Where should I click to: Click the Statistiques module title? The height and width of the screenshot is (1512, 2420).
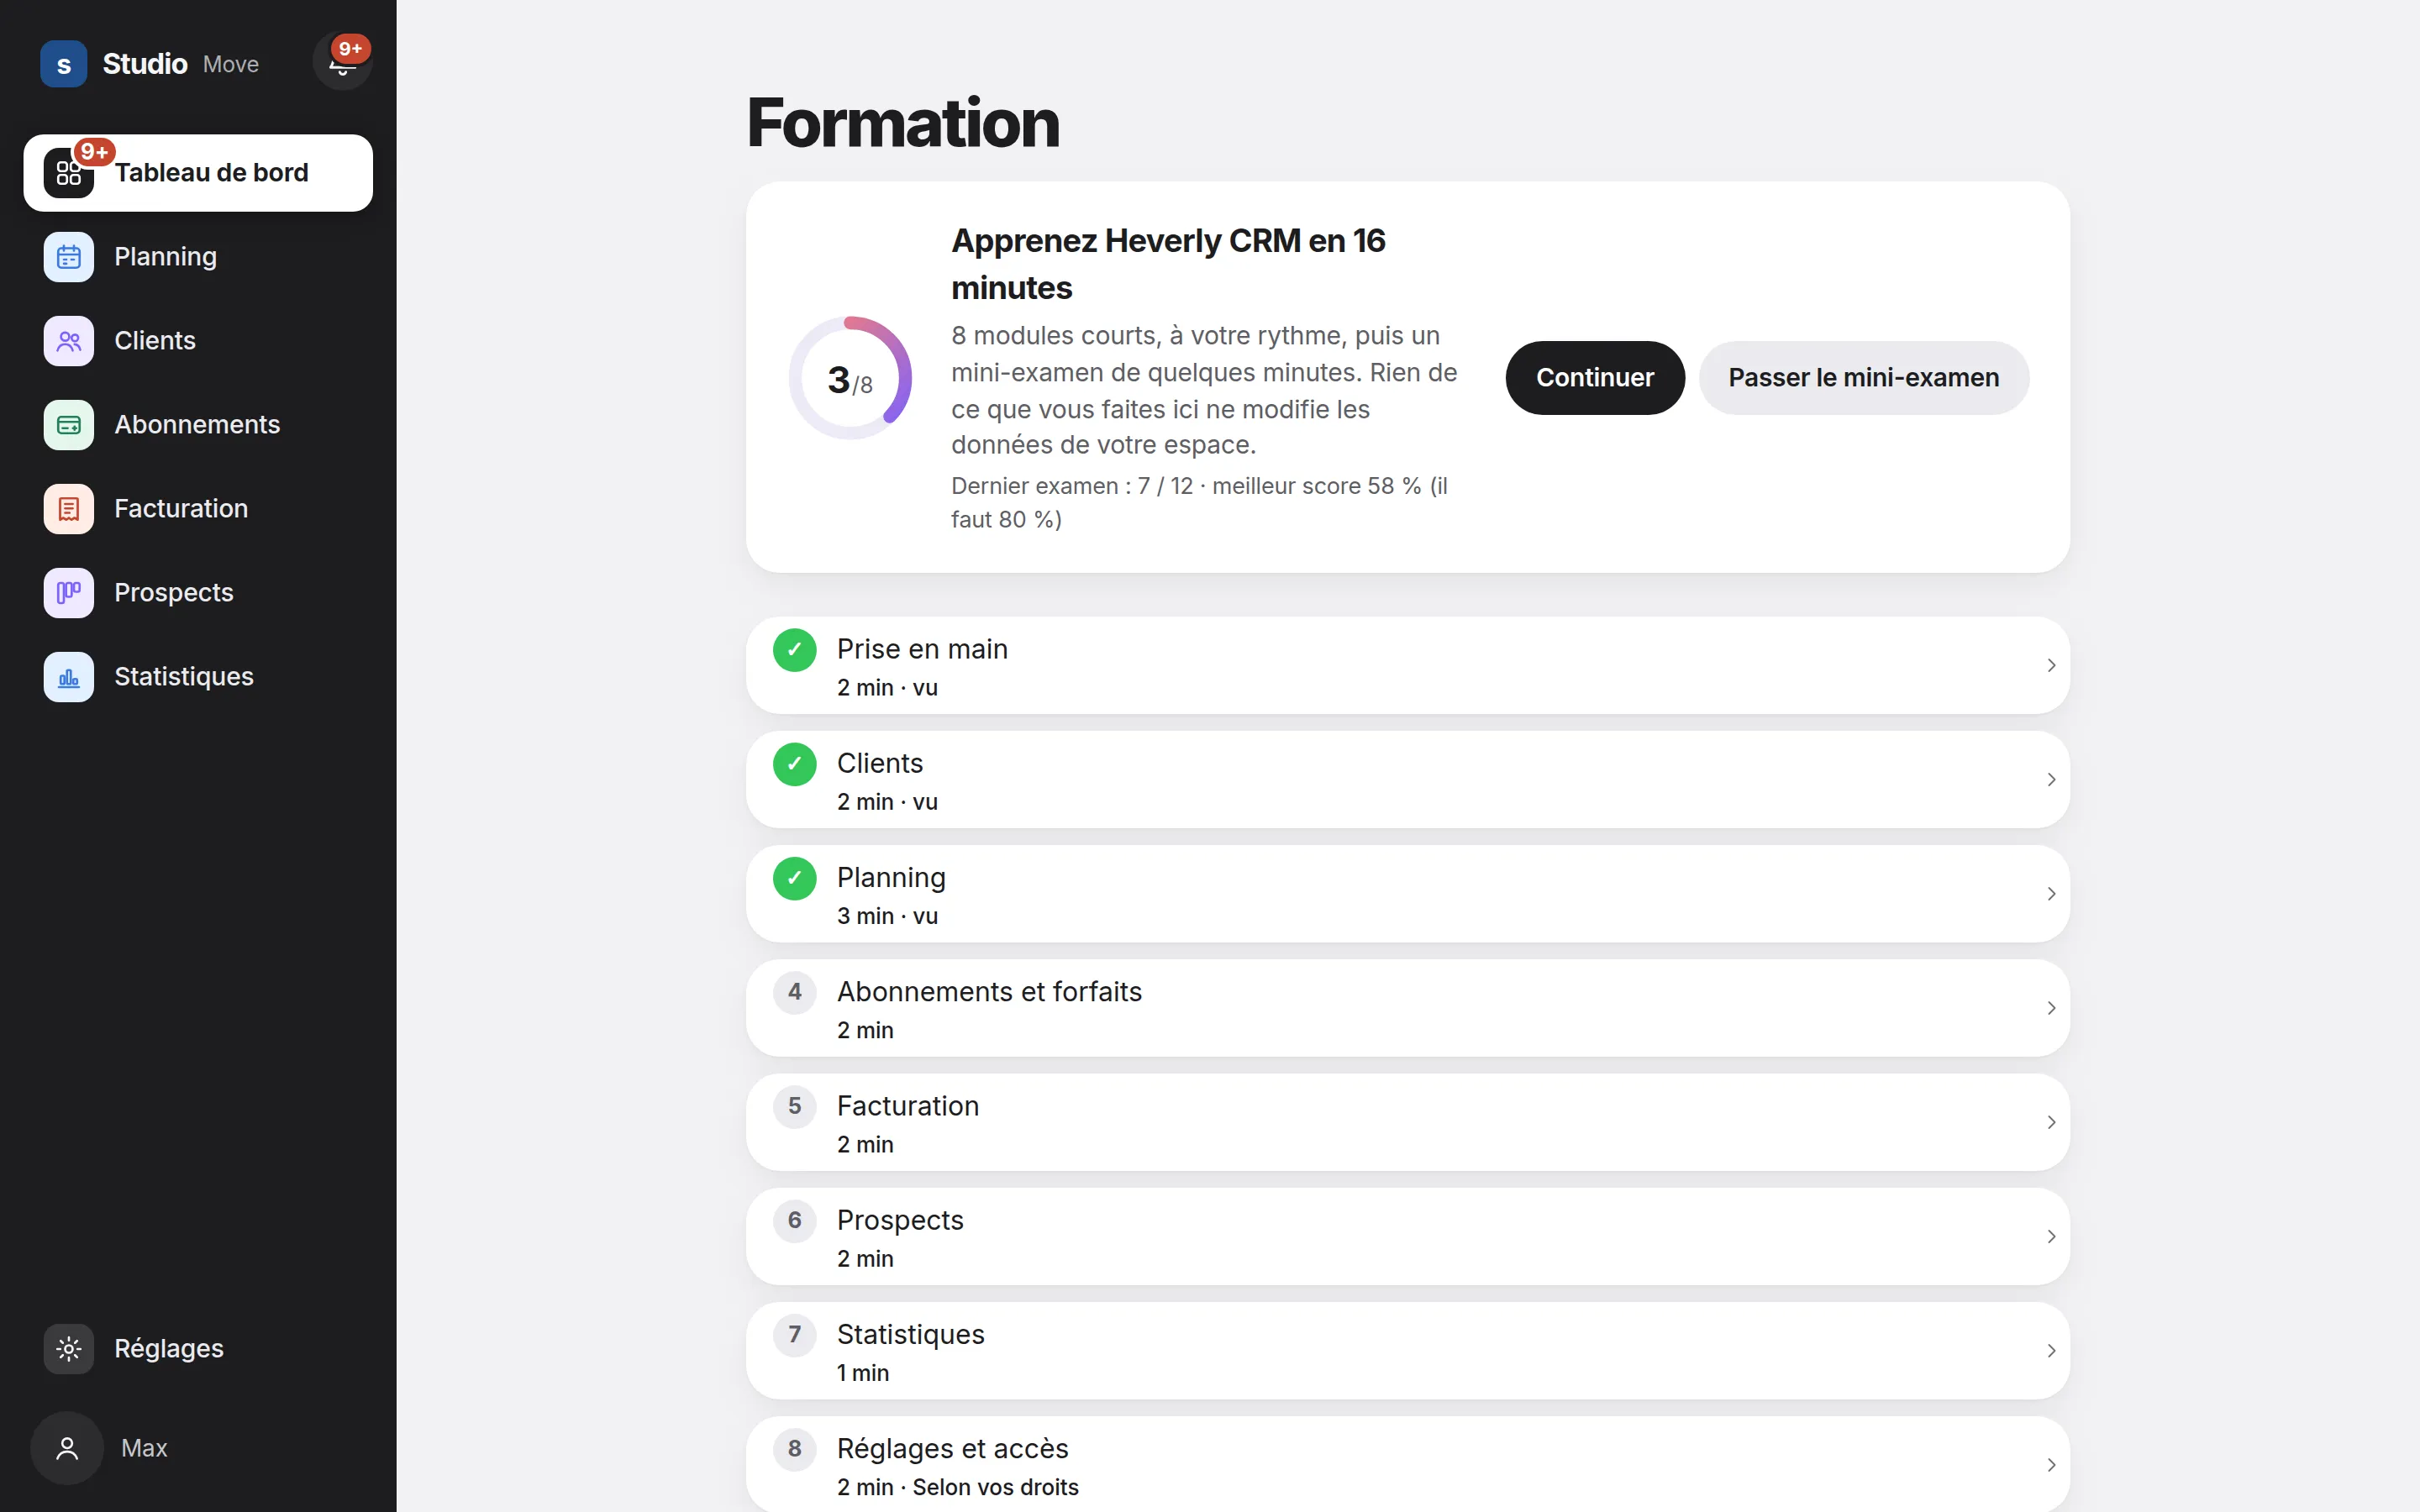pos(910,1334)
